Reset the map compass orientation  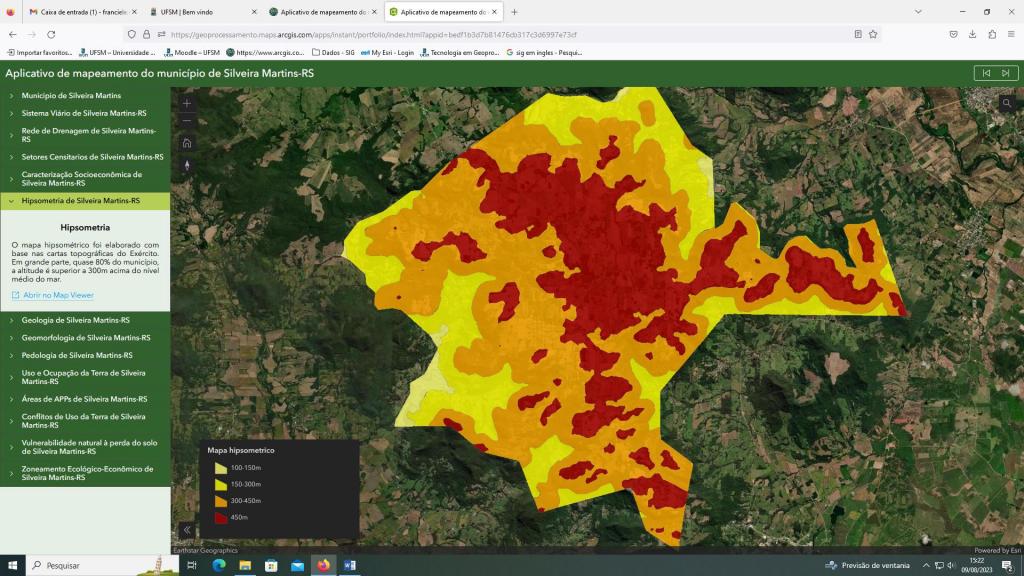pos(187,165)
